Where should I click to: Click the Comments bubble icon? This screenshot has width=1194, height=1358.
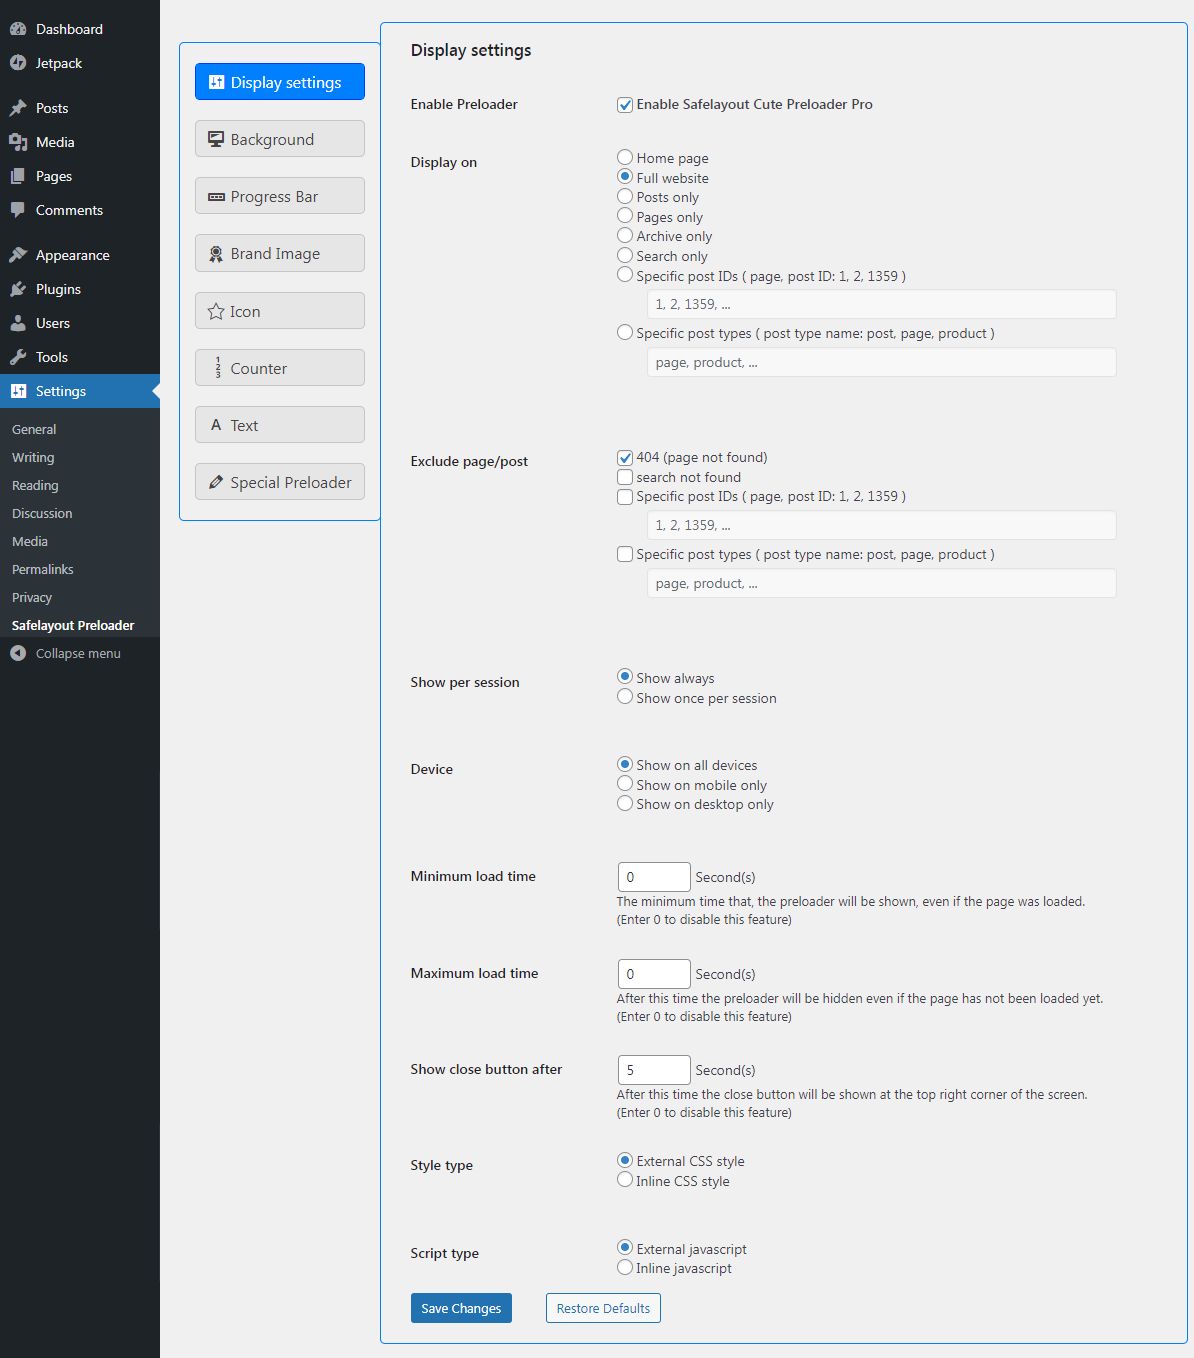18,210
